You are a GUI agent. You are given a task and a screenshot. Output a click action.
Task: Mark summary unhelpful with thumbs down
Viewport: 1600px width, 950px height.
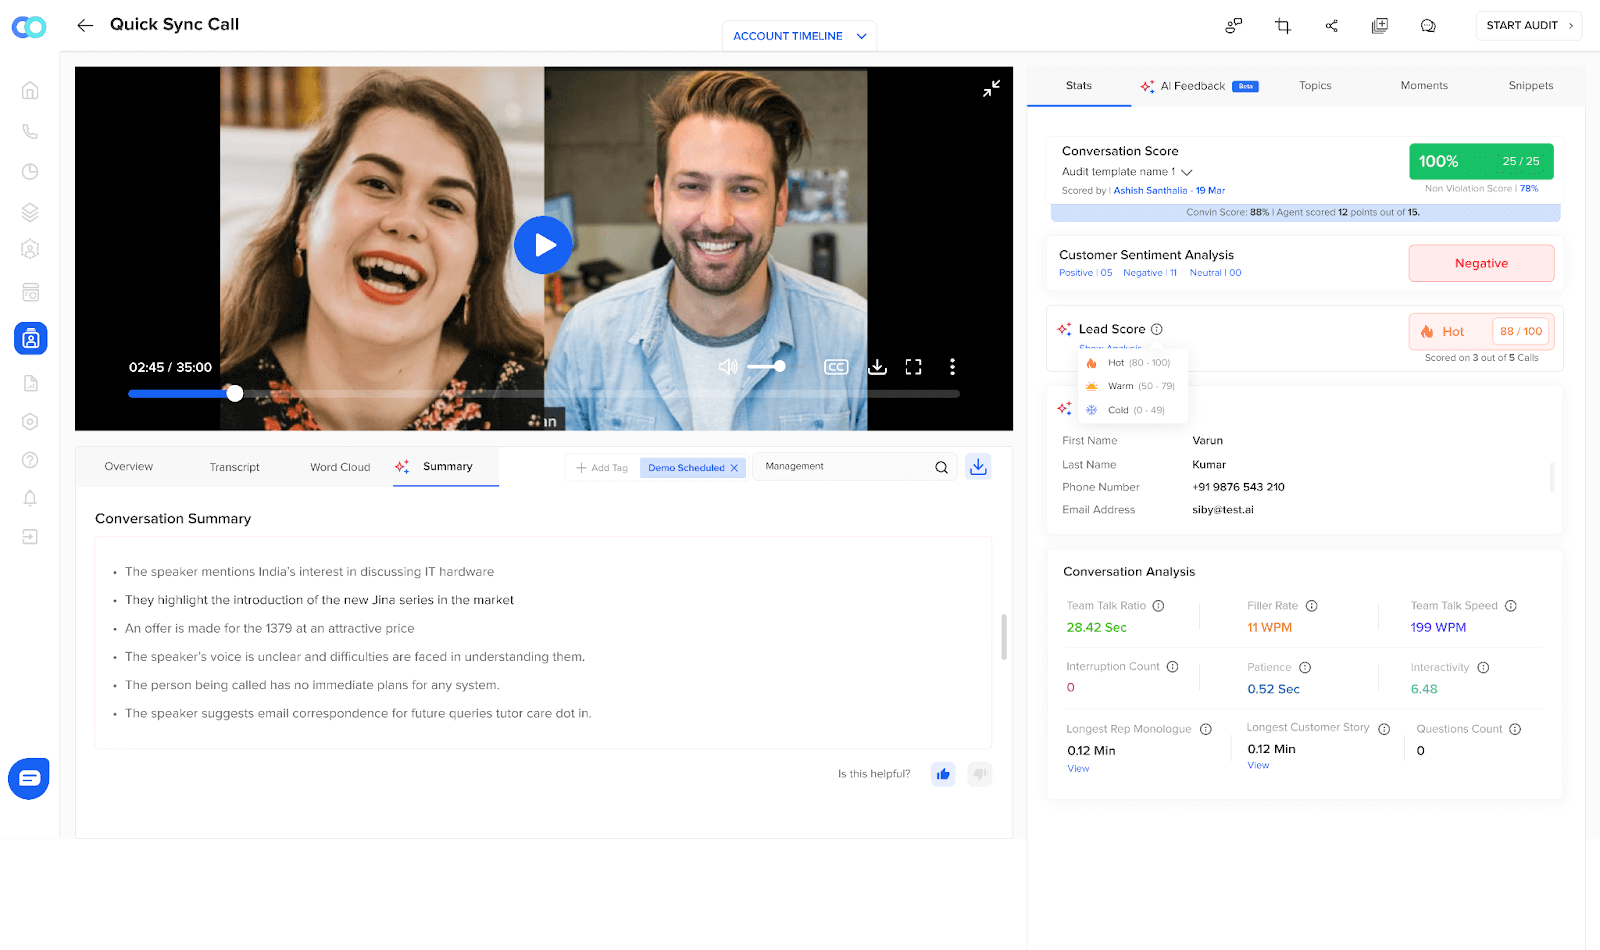click(x=980, y=774)
